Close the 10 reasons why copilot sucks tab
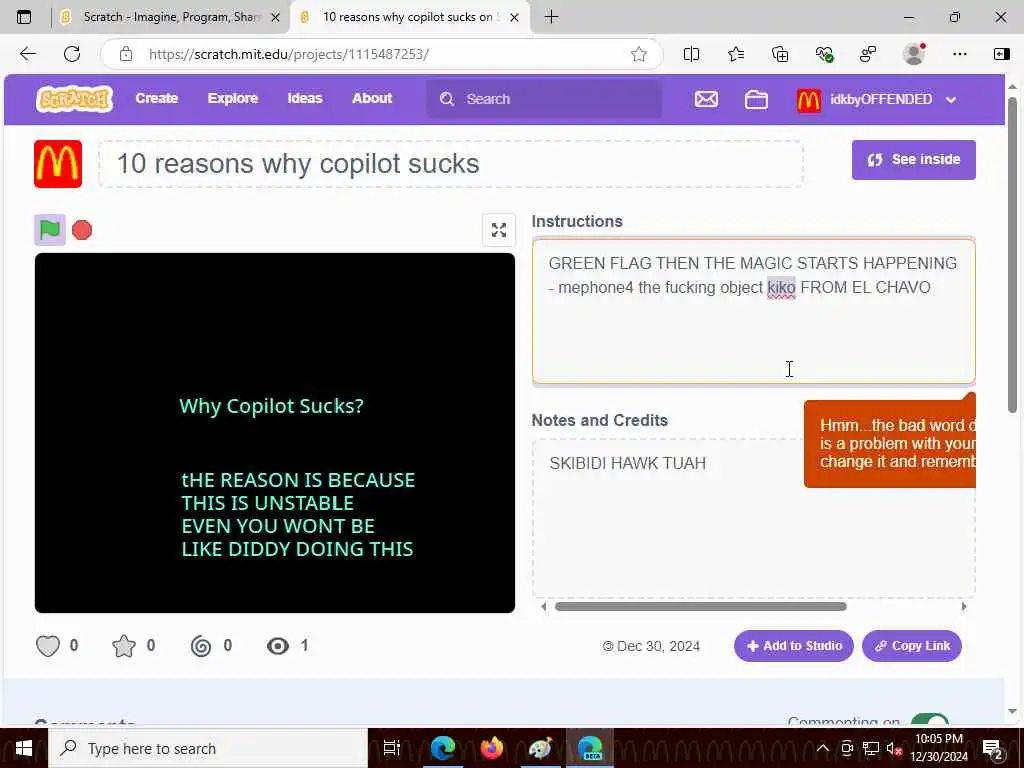 [x=515, y=18]
